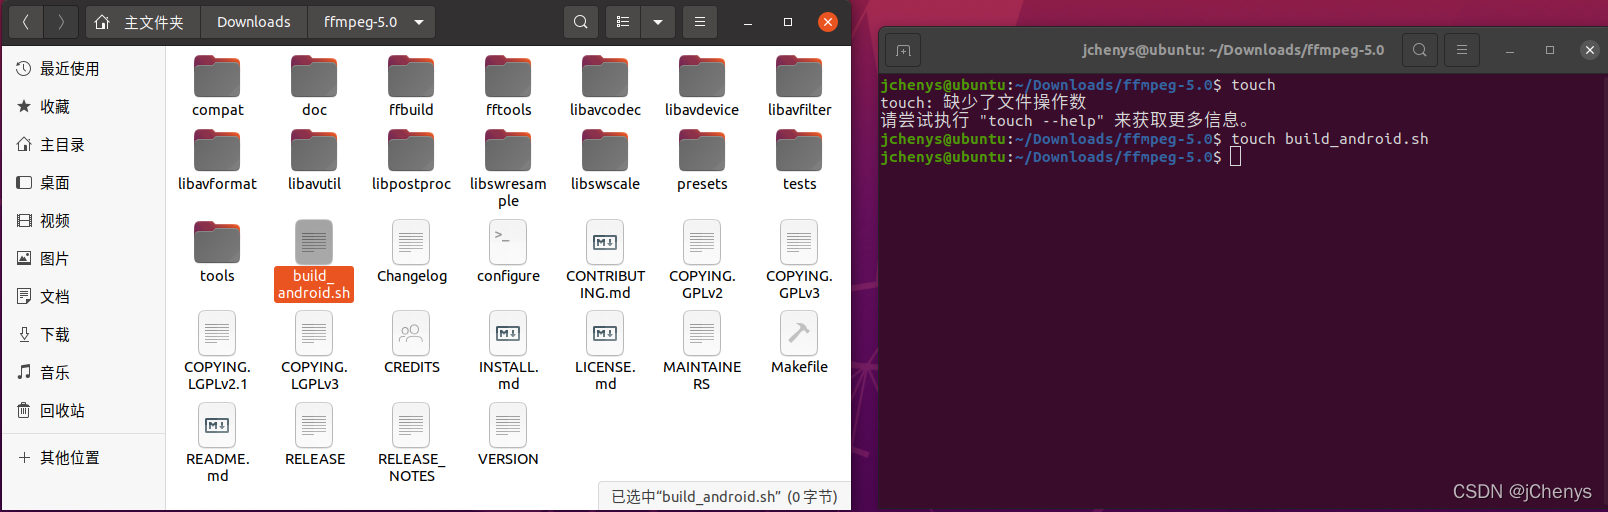Select the doc folder icon
The width and height of the screenshot is (1608, 512).
[314, 76]
